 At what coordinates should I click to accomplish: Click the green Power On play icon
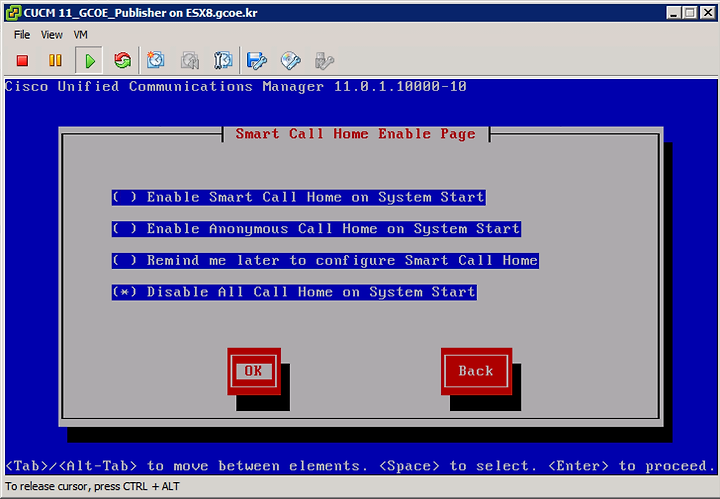tap(90, 60)
